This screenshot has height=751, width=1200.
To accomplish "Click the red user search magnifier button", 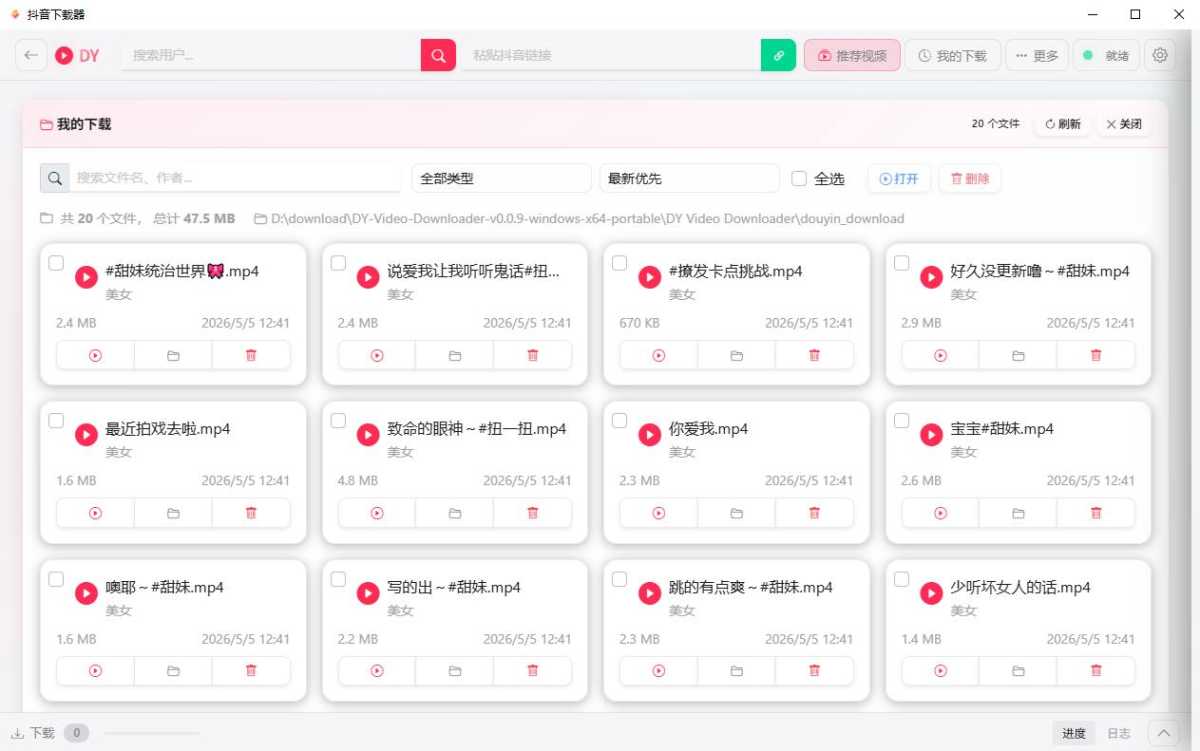I will click(x=438, y=56).
